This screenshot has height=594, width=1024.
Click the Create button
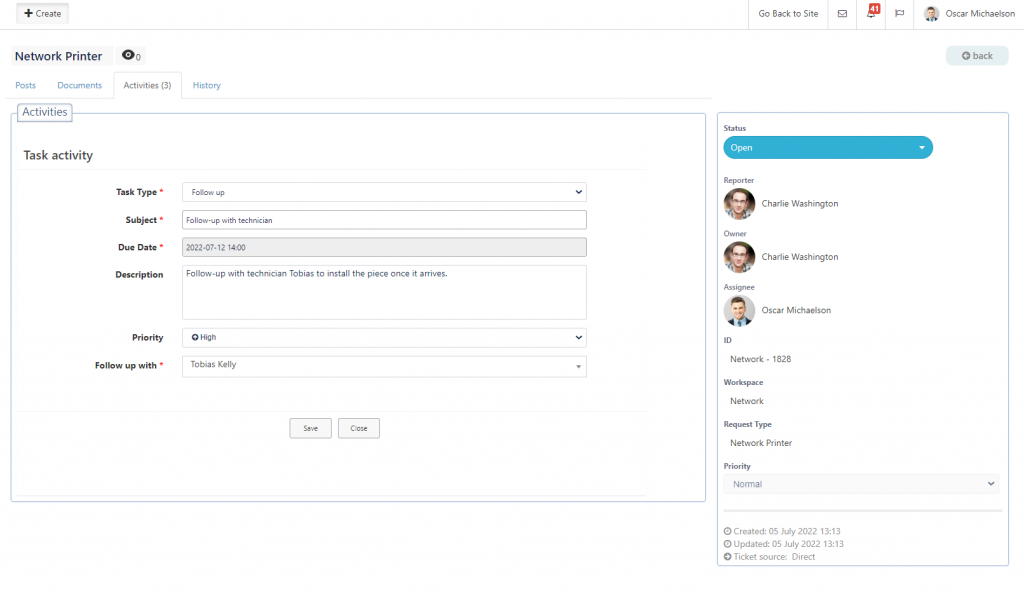[42, 13]
